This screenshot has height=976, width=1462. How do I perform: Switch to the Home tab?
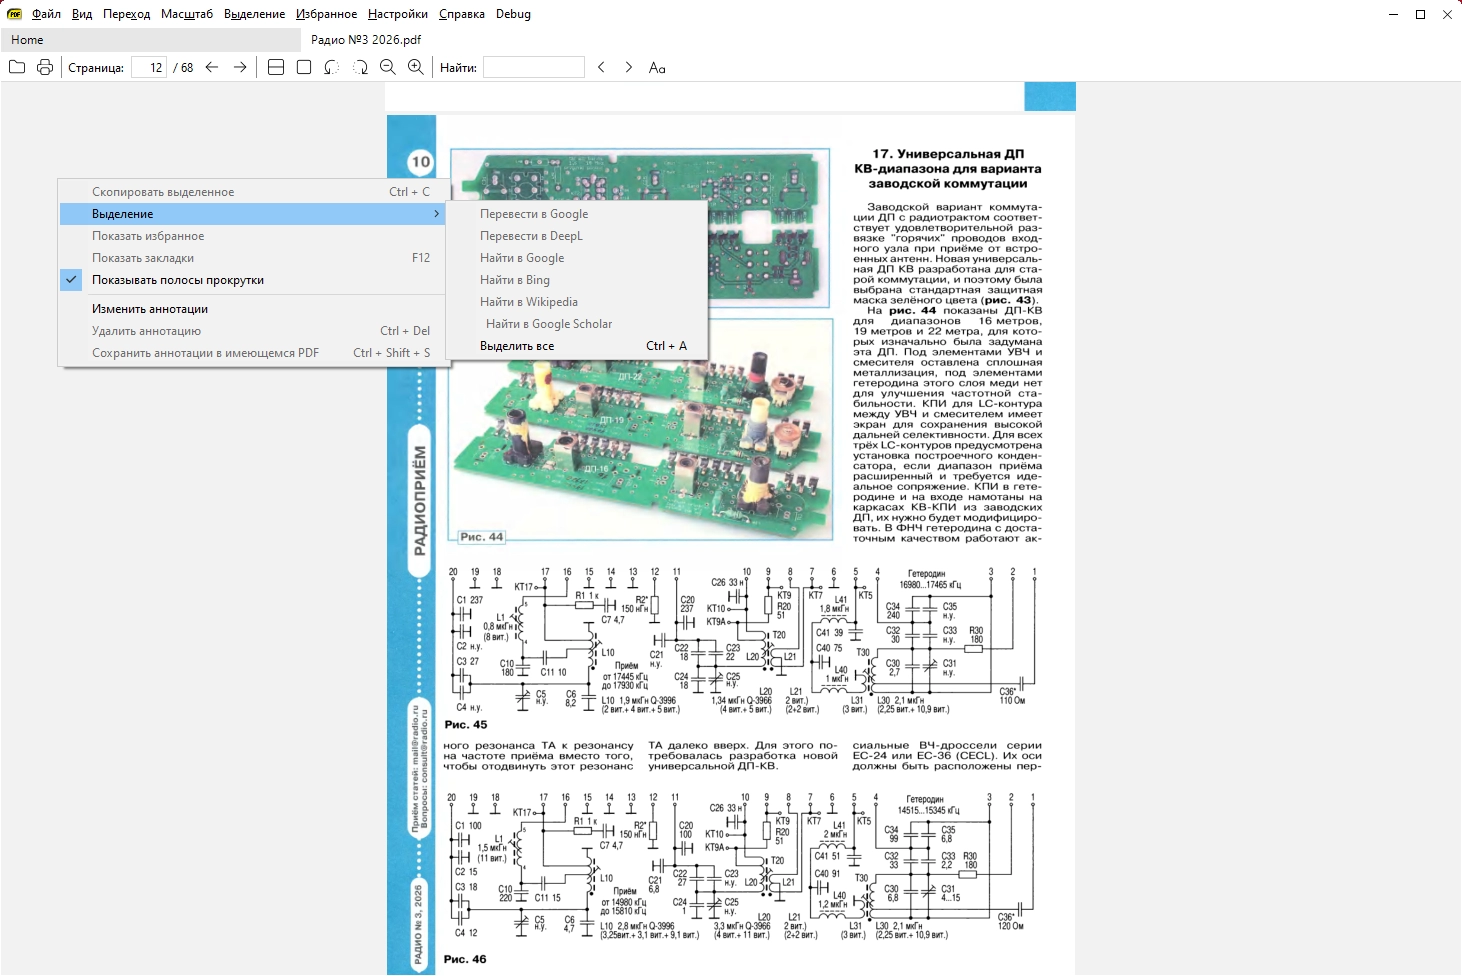pos(28,40)
